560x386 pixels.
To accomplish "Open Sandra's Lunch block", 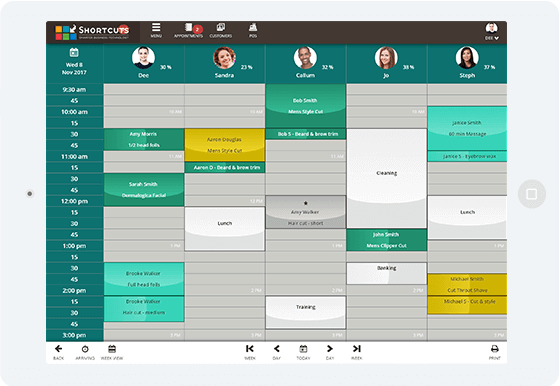I will pyautogui.click(x=225, y=229).
